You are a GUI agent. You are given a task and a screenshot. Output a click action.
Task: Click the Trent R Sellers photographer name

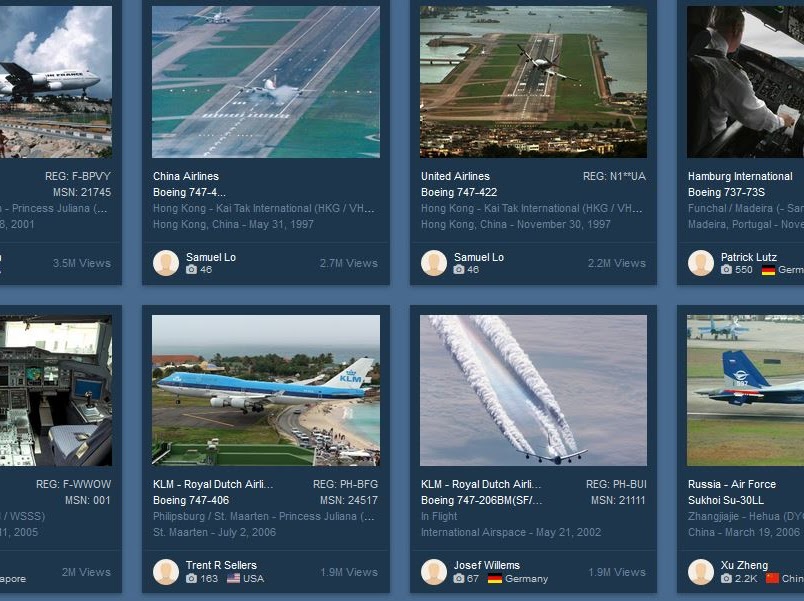(x=221, y=565)
